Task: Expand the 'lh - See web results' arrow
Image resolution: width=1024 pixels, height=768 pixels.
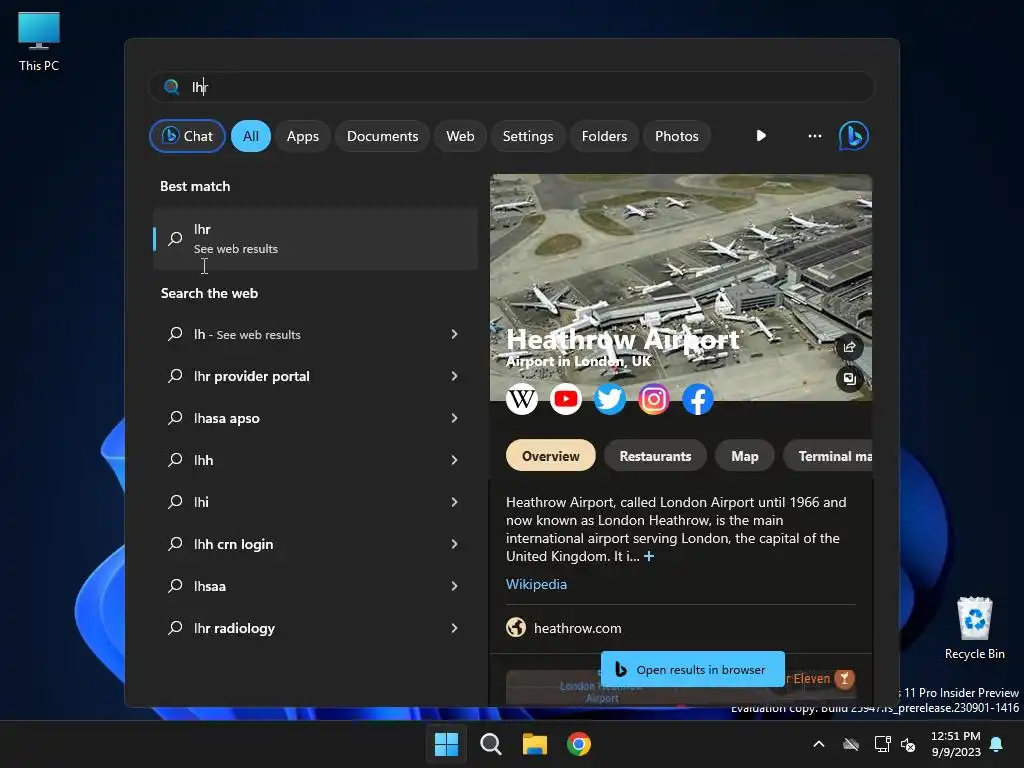Action: point(455,334)
